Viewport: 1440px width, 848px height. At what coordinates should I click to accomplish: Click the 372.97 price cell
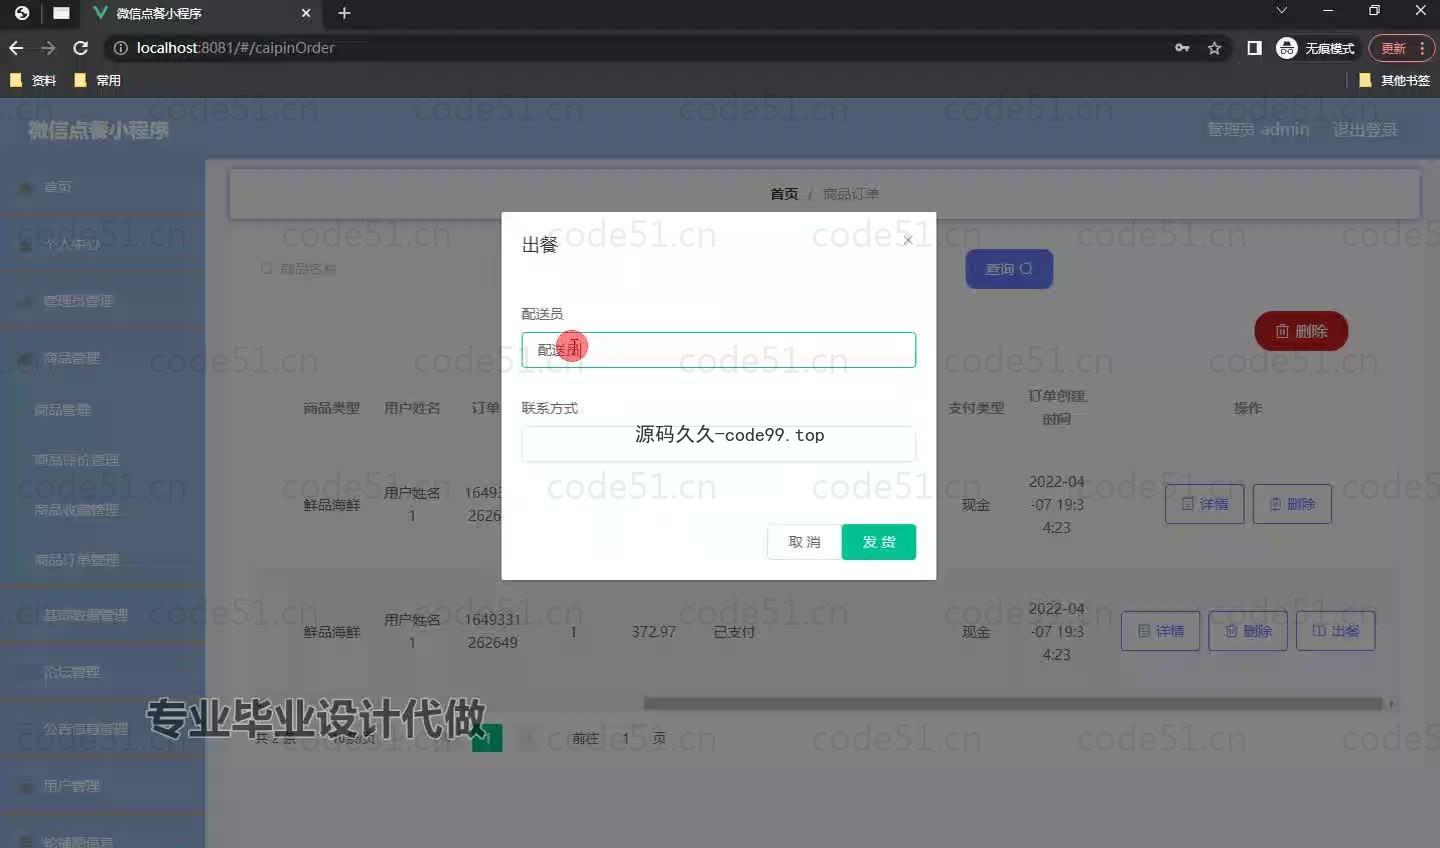click(654, 632)
